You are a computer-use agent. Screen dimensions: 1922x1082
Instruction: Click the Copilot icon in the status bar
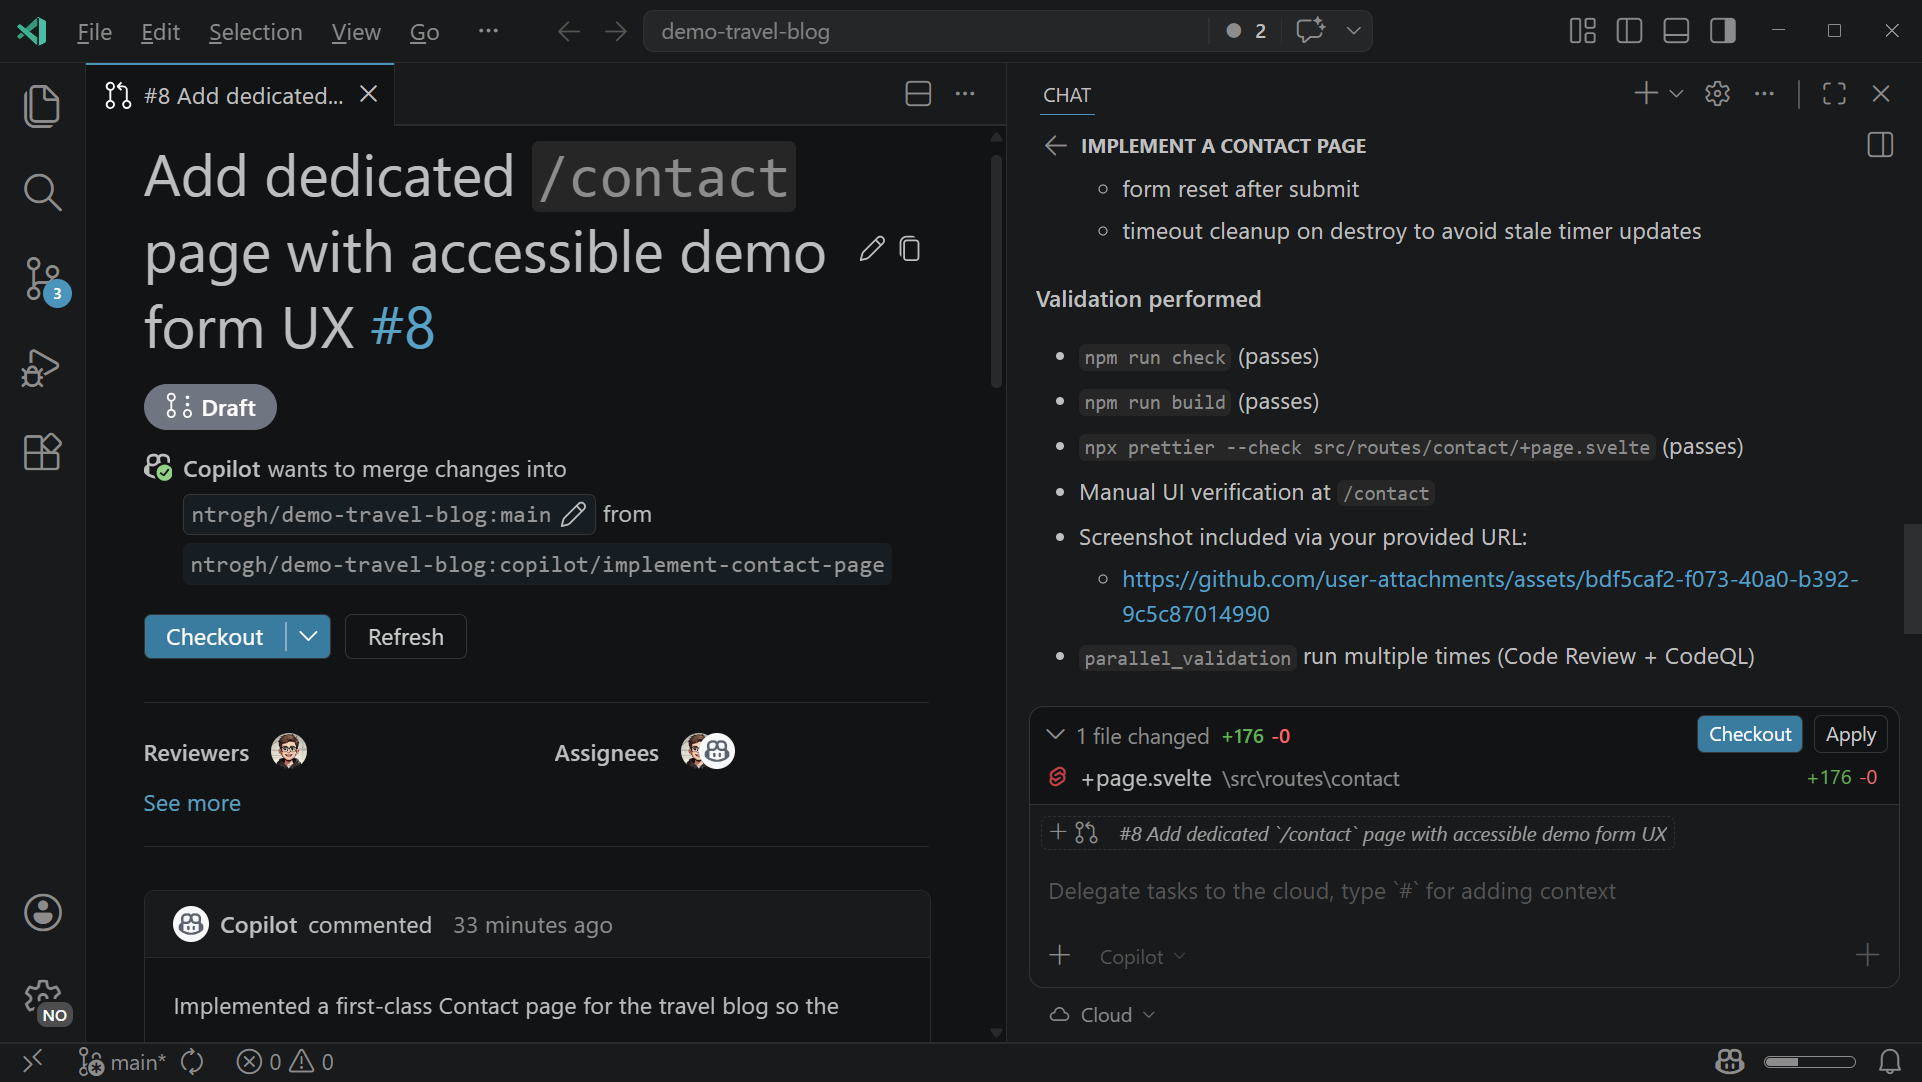tap(1729, 1061)
